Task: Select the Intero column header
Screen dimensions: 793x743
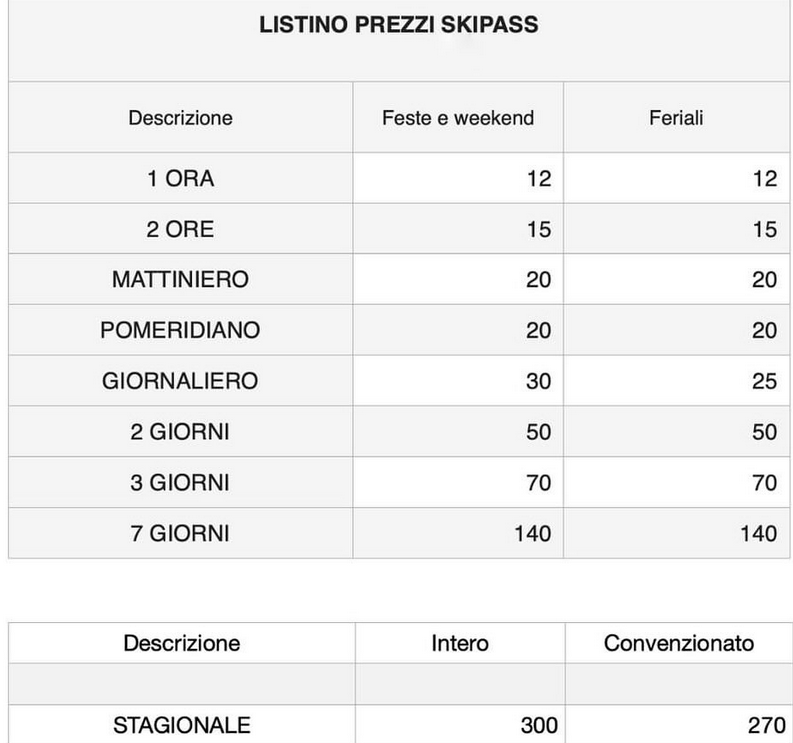Action: point(460,643)
